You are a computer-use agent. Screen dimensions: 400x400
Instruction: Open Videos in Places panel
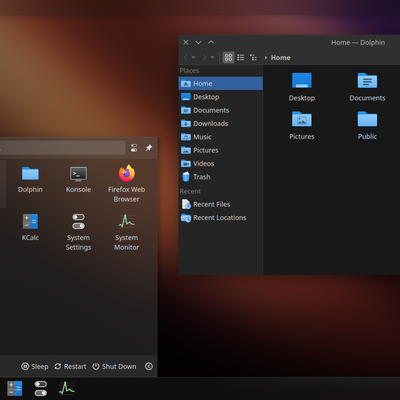[221, 163]
